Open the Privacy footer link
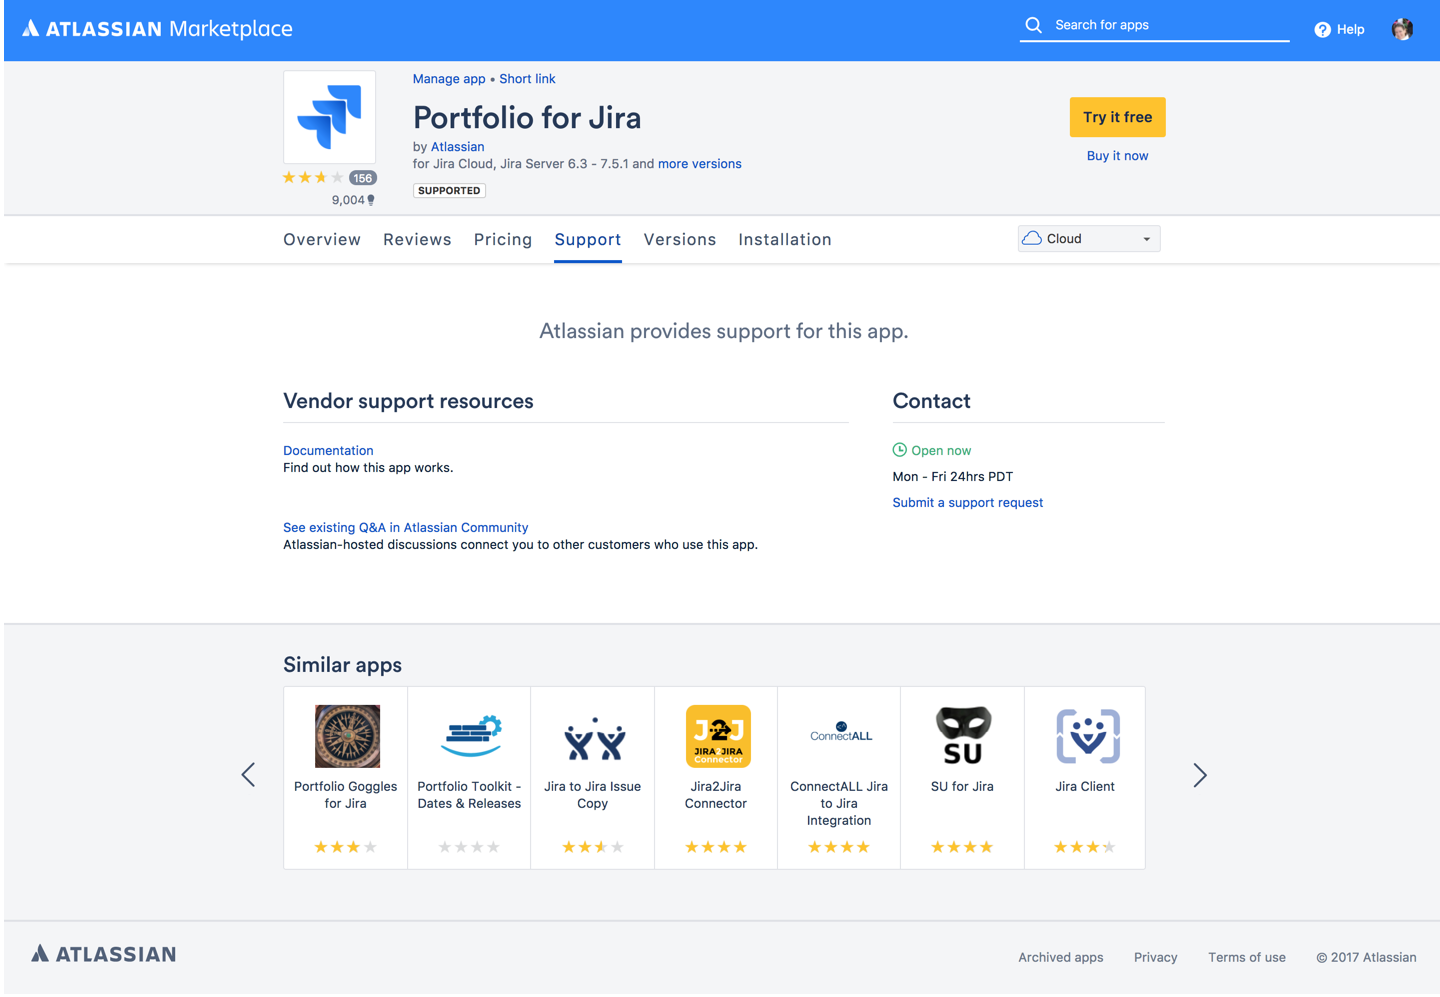The height and width of the screenshot is (997, 1440). (1156, 958)
